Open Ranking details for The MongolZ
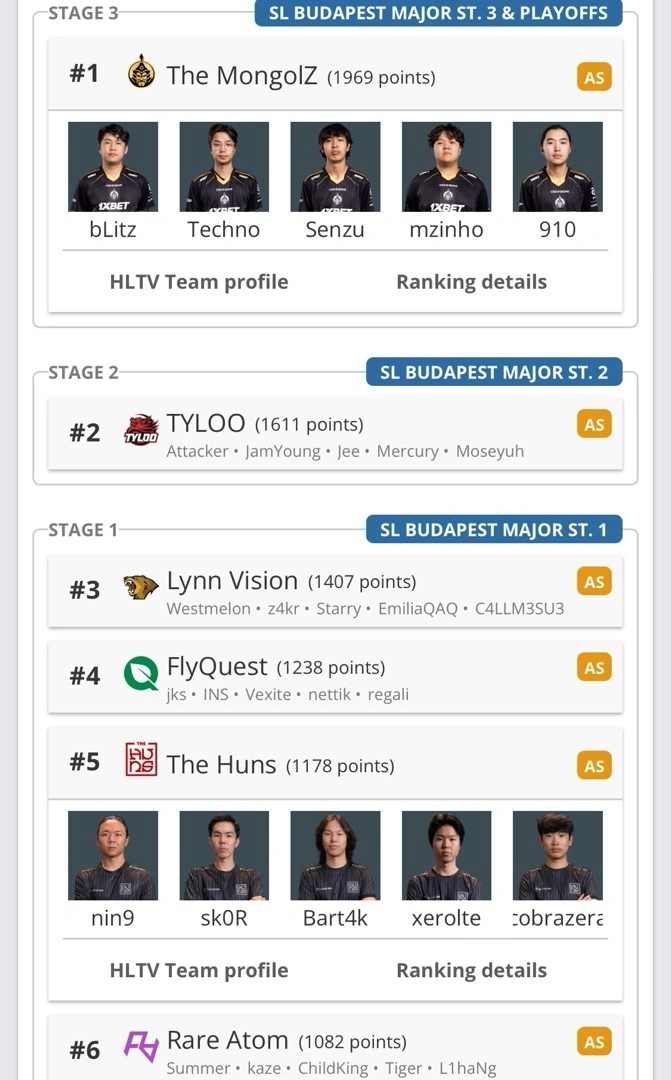This screenshot has width=671, height=1080. point(471,282)
